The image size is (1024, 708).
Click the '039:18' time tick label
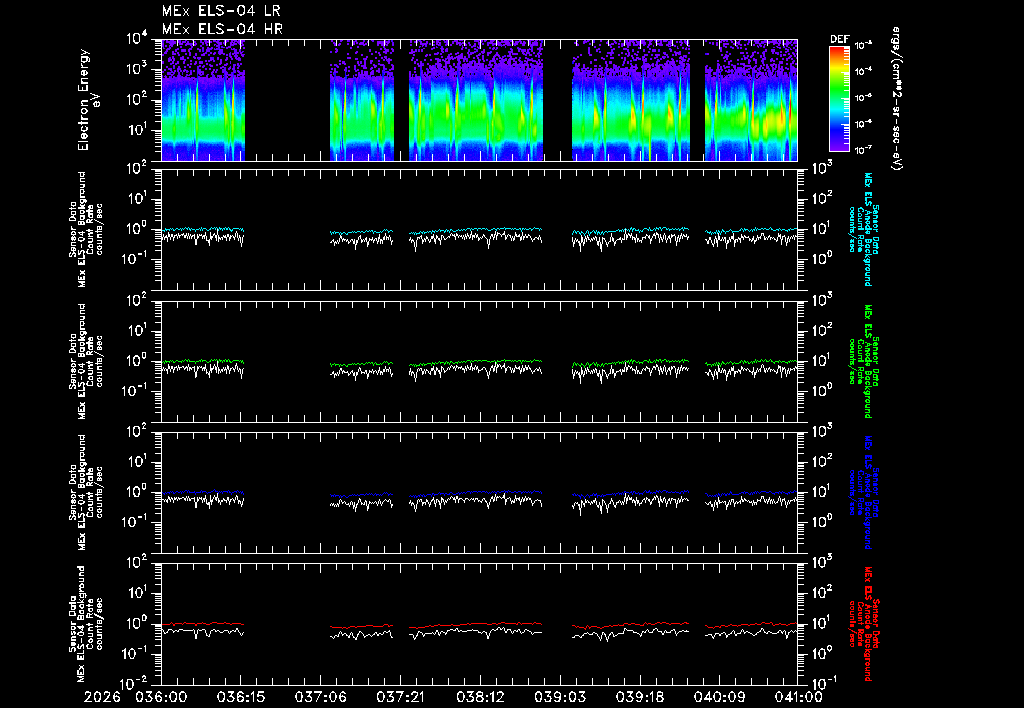(639, 698)
